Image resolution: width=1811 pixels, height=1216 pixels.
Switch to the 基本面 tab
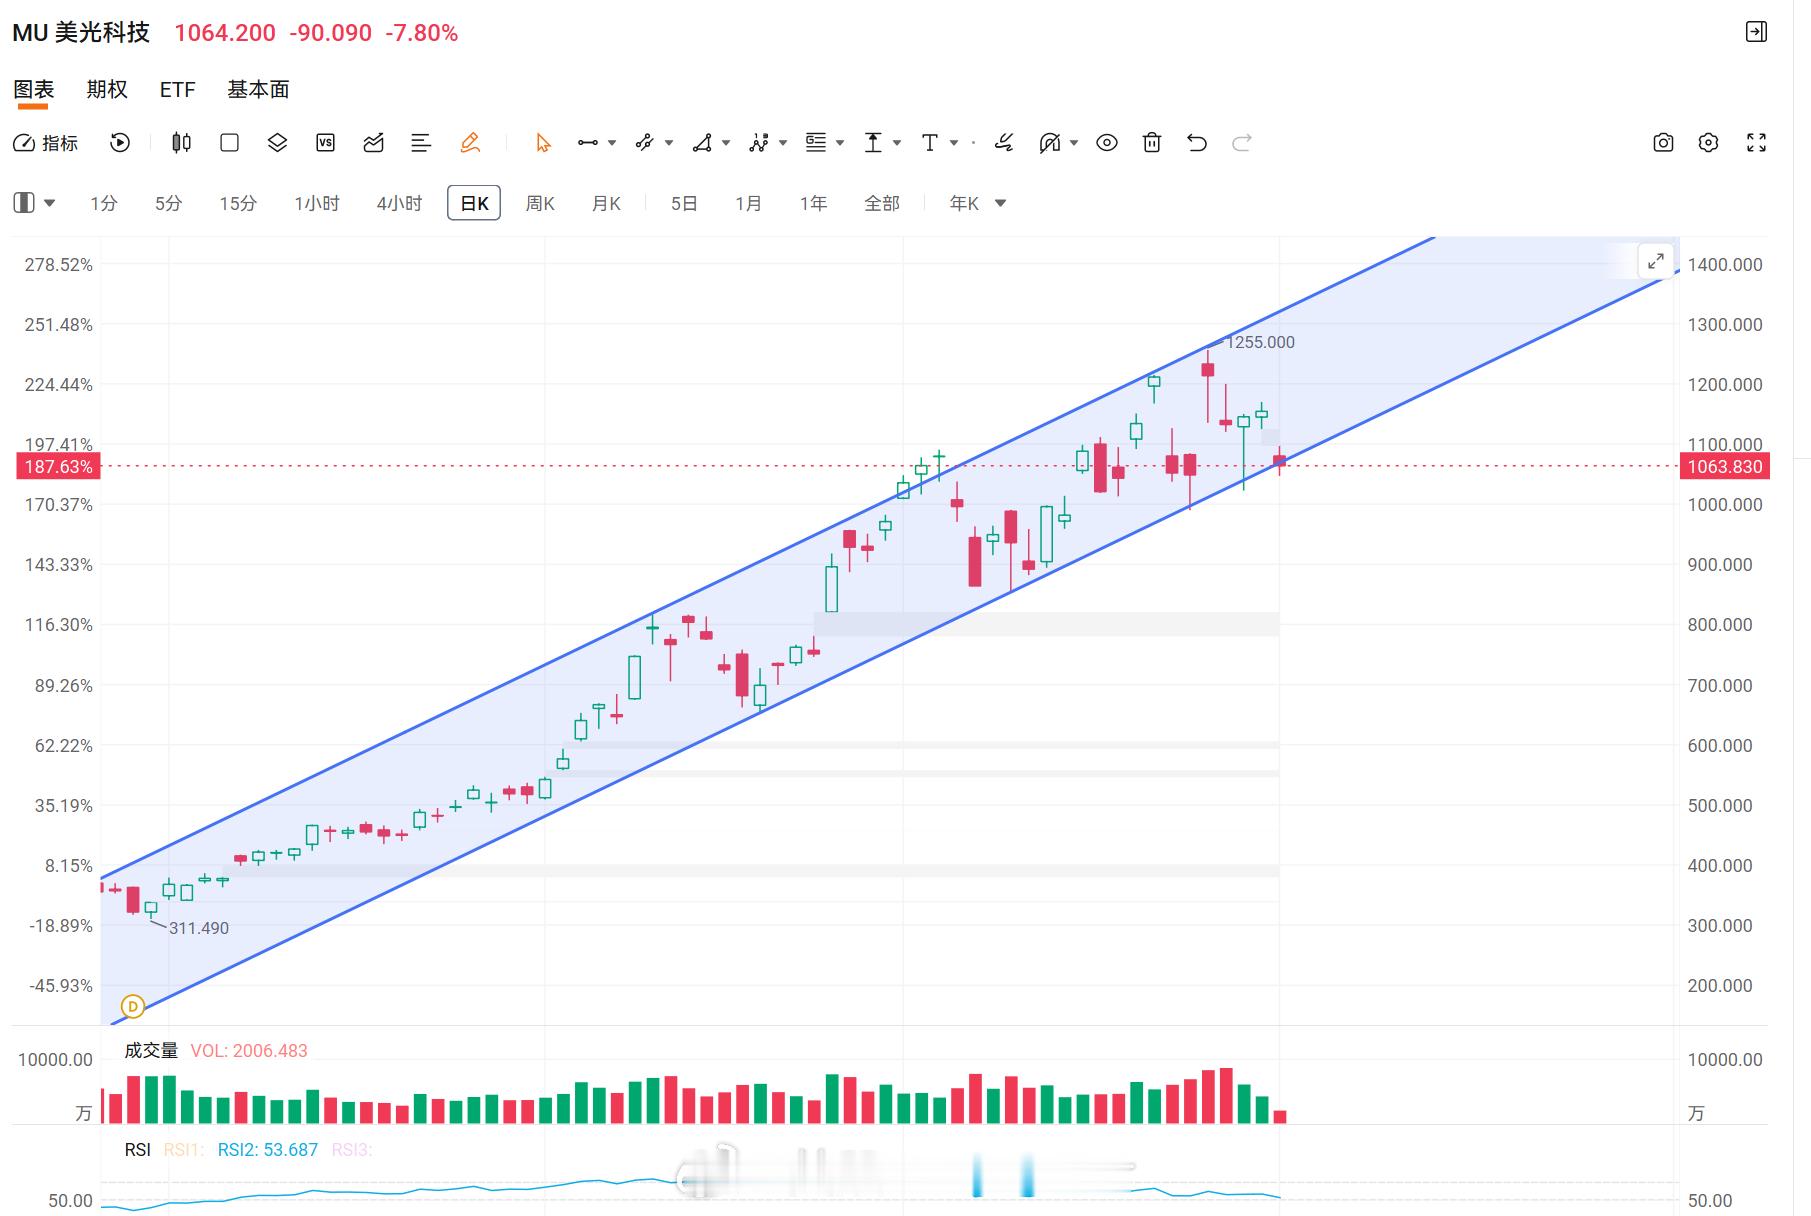258,89
